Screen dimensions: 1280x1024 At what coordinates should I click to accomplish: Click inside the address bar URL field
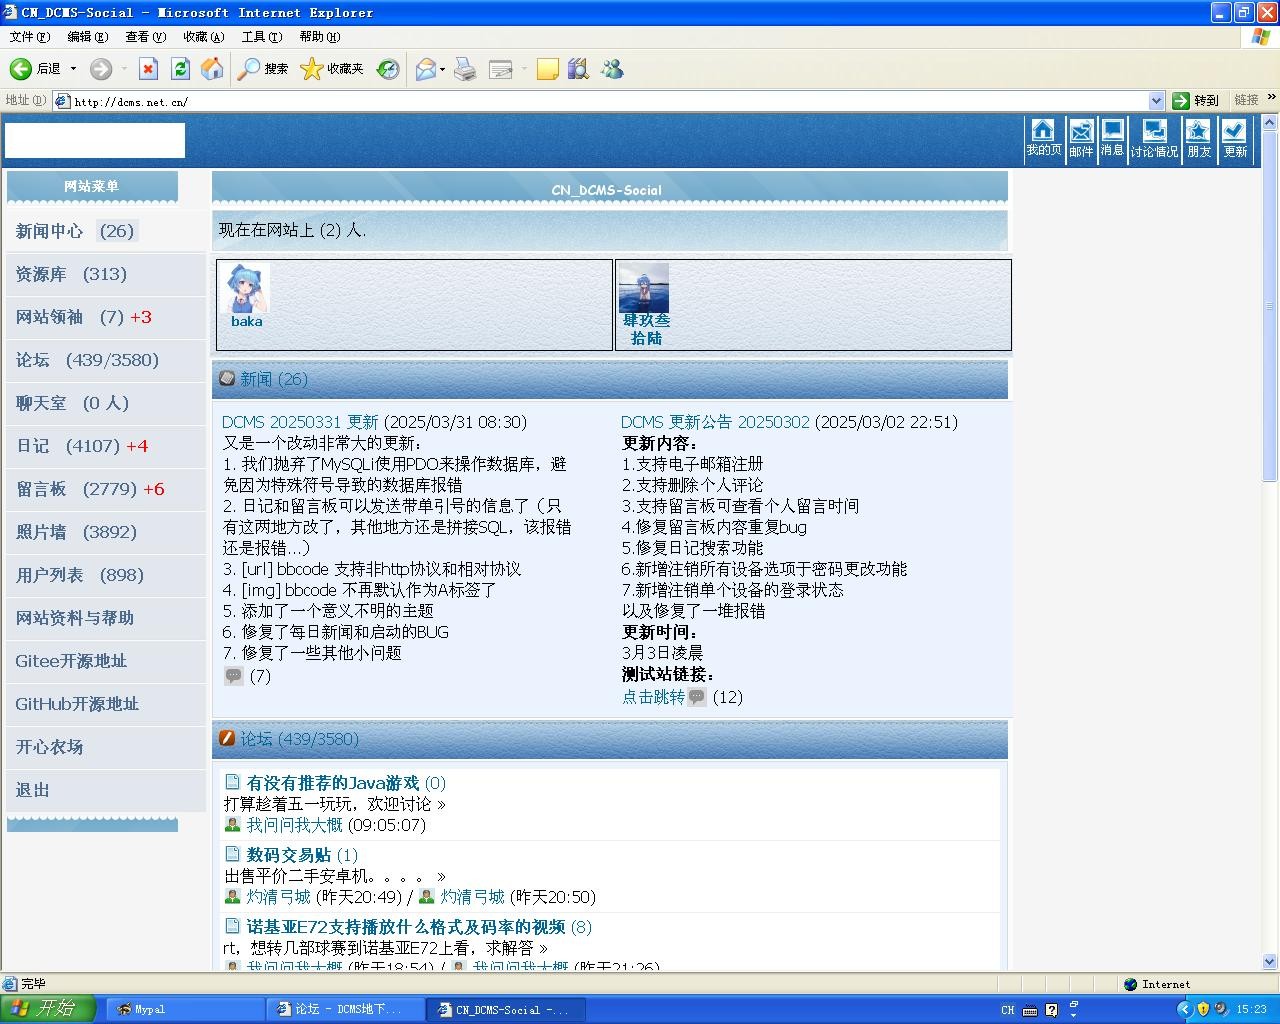point(600,101)
